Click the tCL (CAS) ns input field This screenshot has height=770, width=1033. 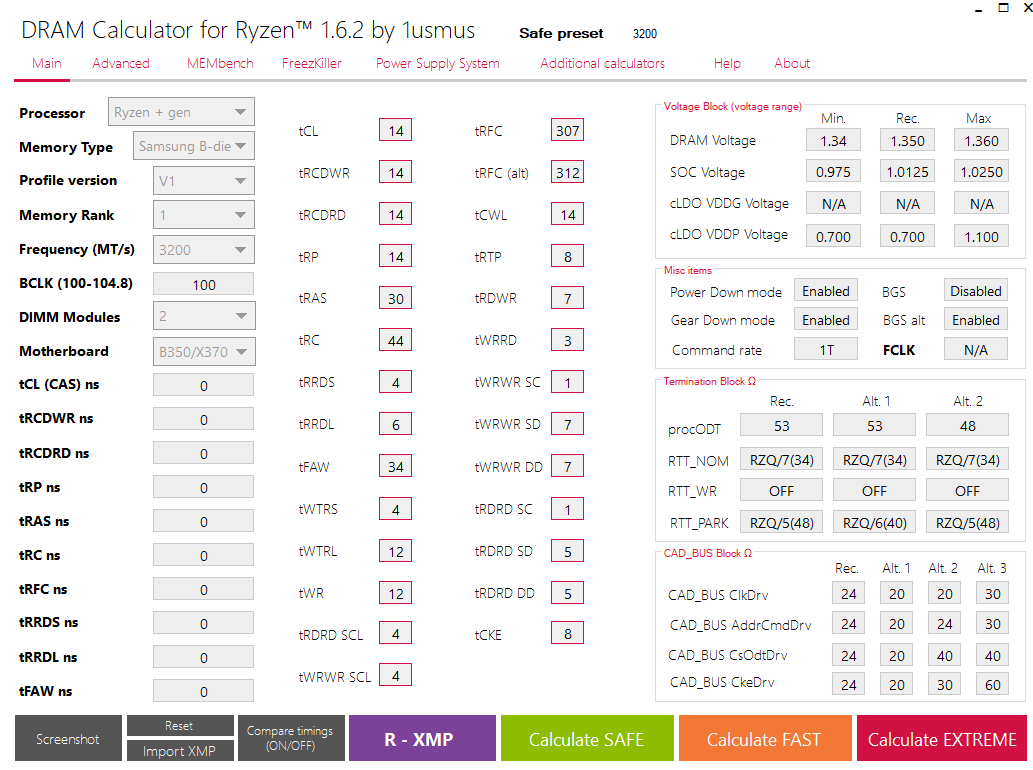point(204,385)
